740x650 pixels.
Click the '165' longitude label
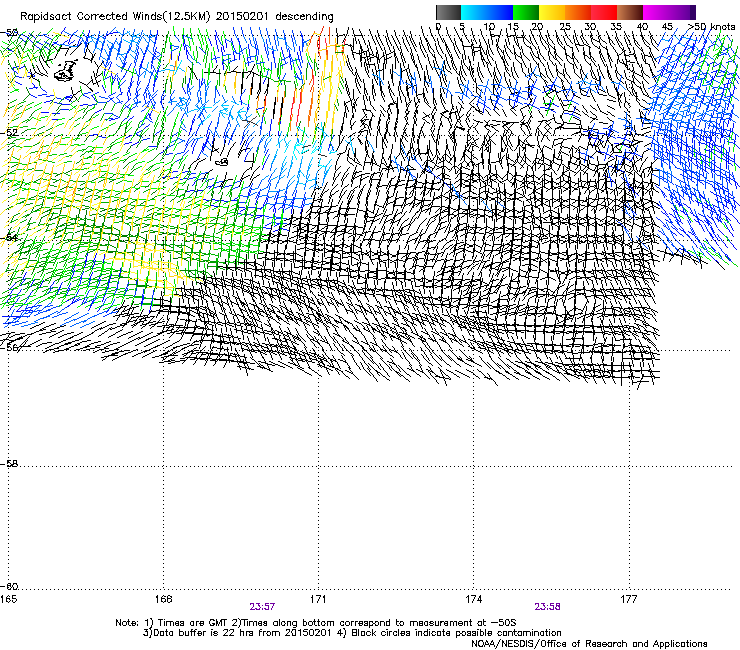[x=8, y=599]
